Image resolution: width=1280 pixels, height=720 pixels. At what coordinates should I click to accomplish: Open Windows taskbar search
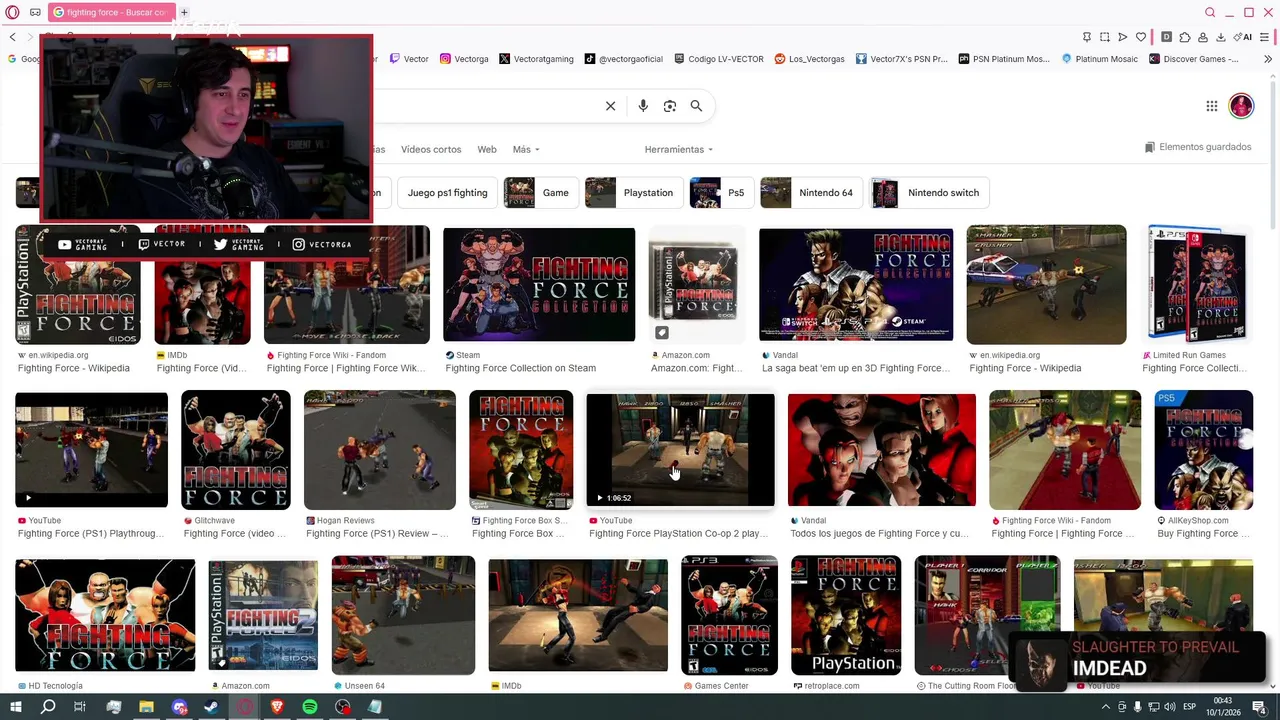(x=48, y=707)
